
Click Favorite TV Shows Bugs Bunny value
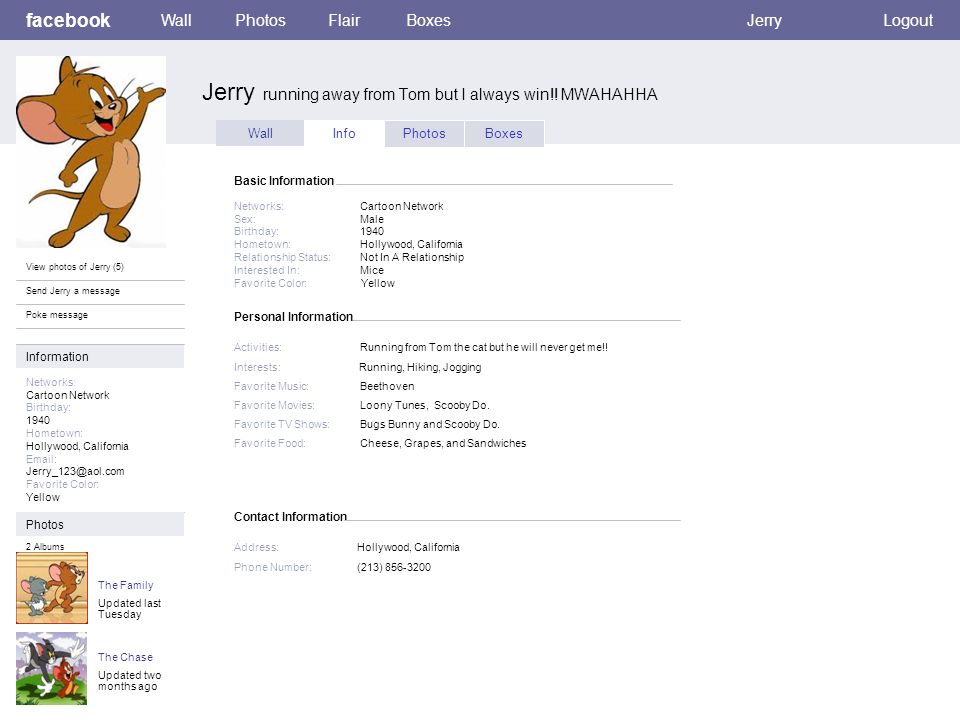(430, 424)
